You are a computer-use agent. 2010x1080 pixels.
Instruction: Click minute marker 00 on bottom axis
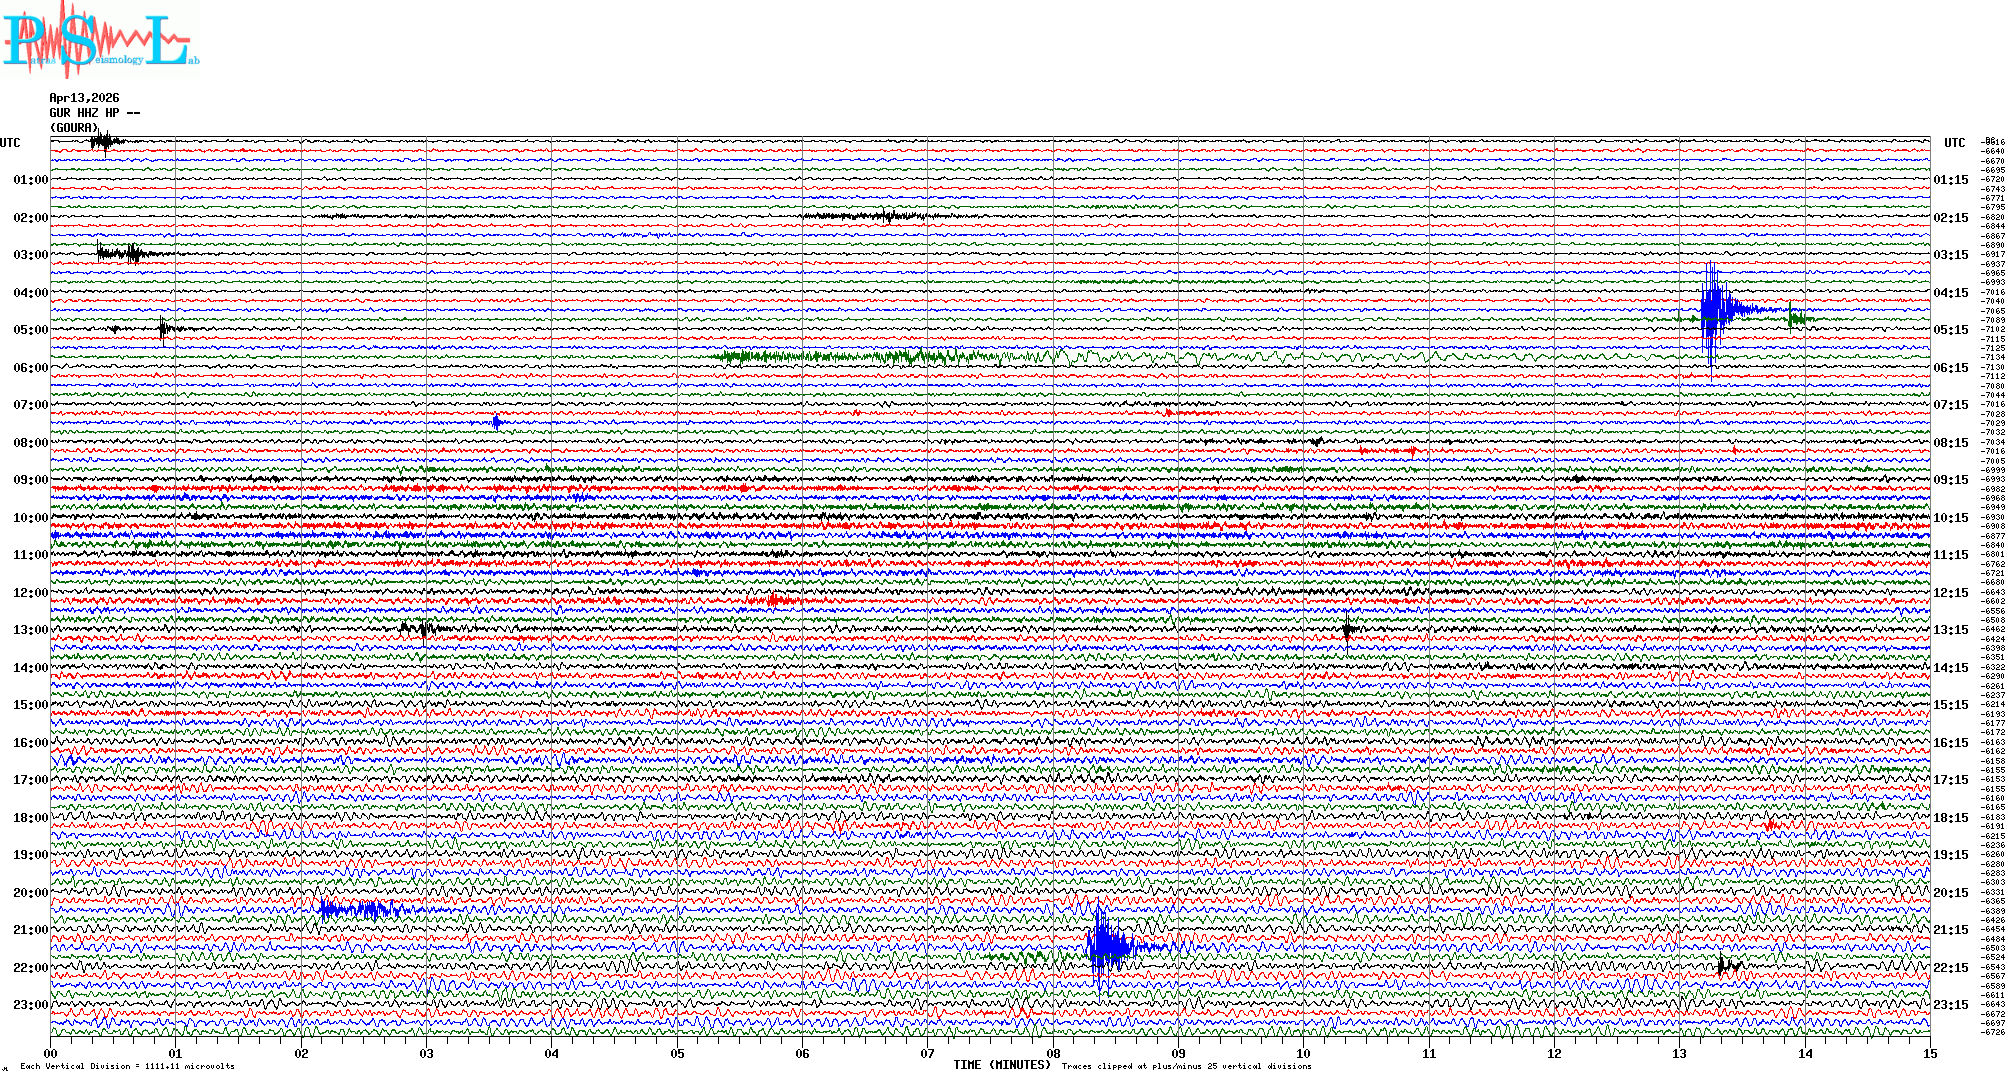tap(50, 1053)
